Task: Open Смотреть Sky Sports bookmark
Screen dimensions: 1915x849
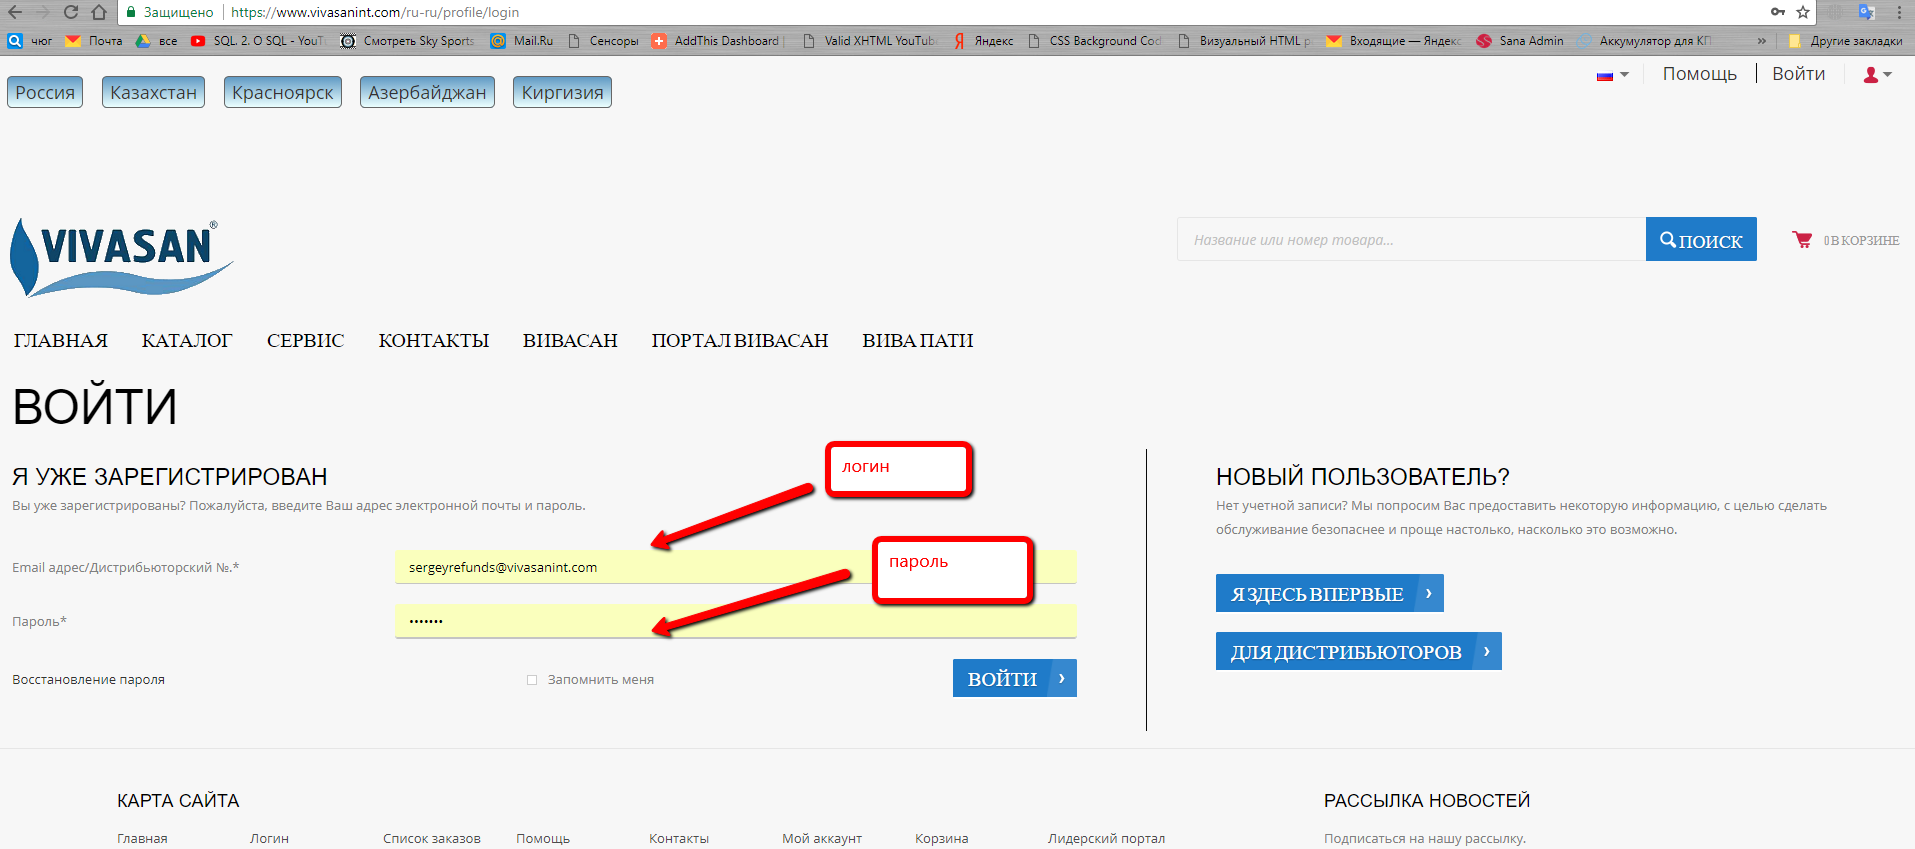Action: tap(407, 41)
